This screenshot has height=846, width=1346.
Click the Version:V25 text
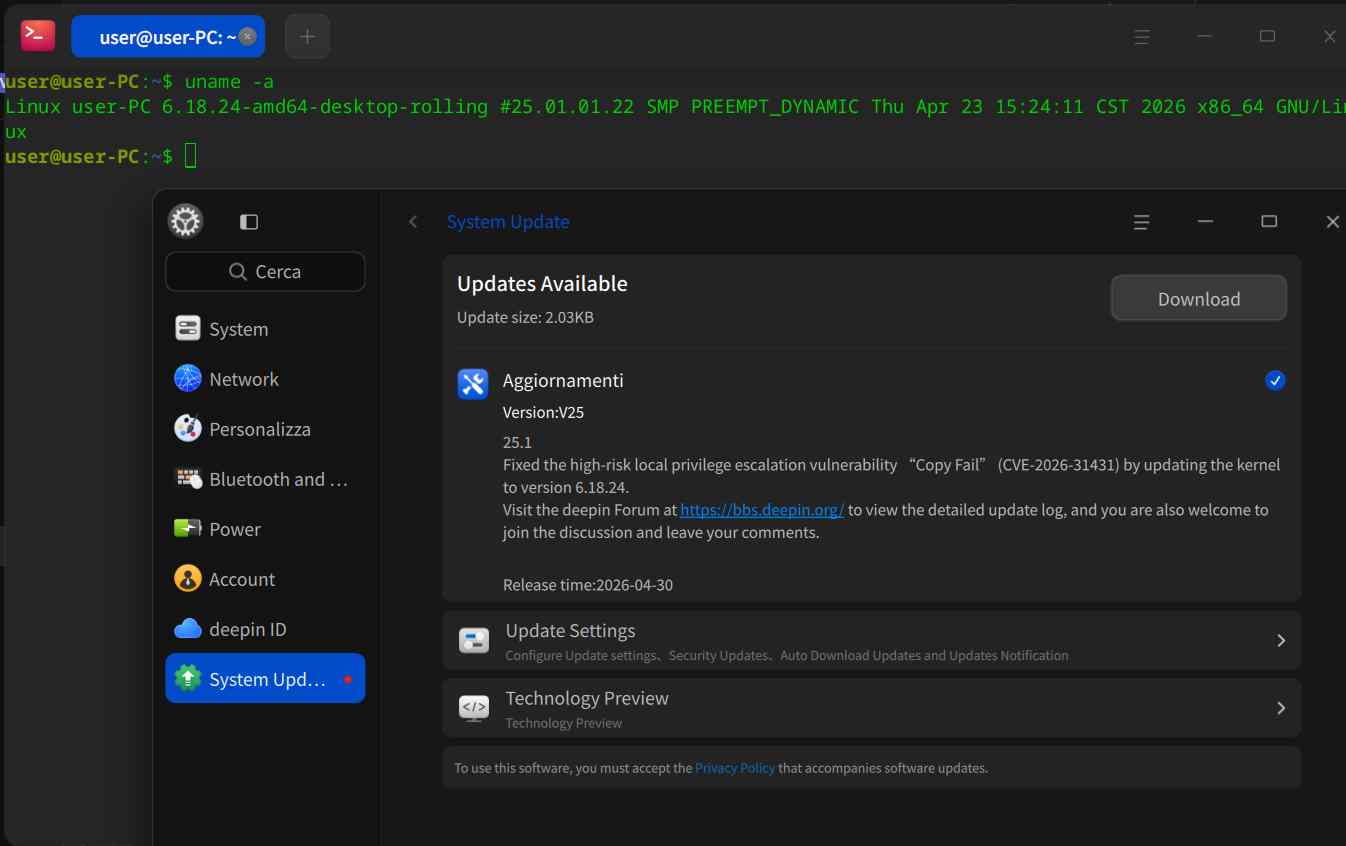tap(543, 412)
